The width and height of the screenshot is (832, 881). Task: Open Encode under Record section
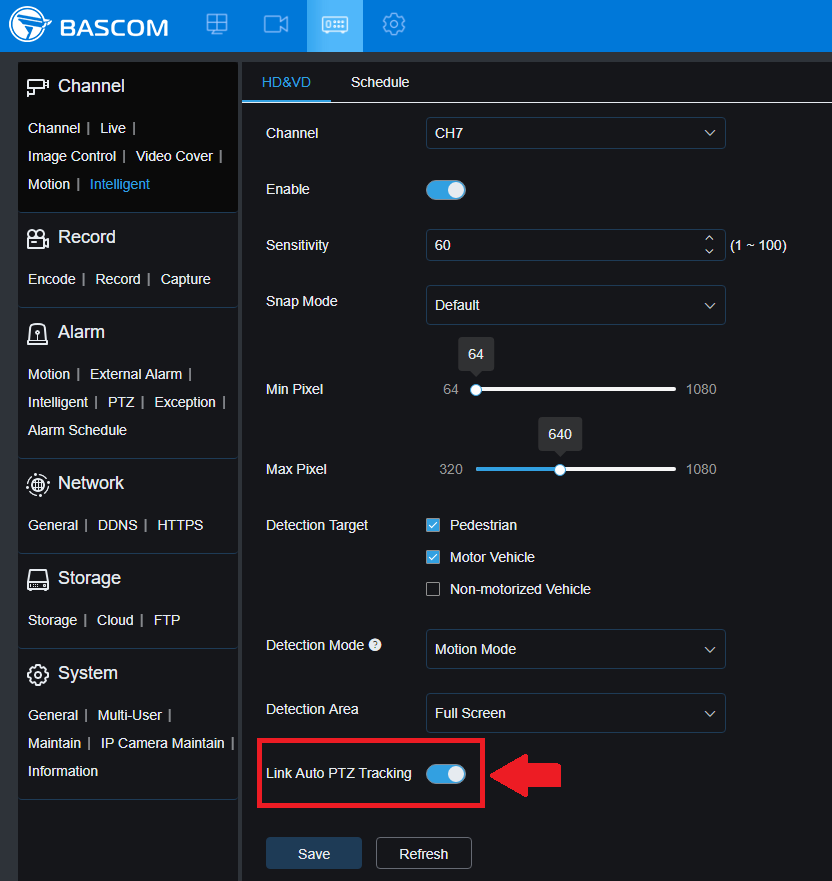(x=52, y=279)
